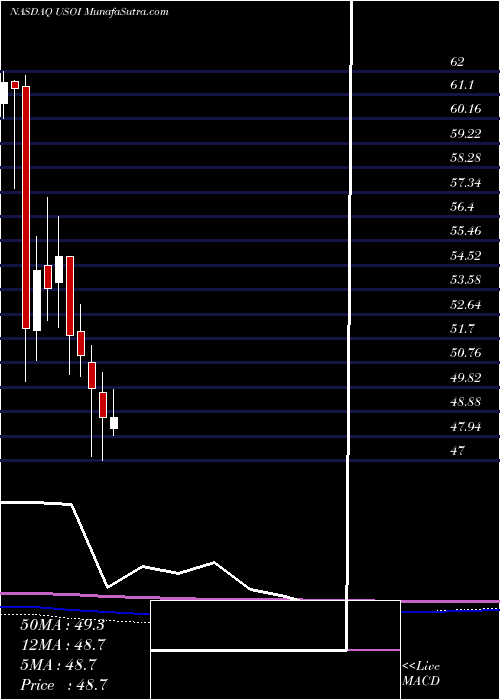Click the small red candle near 61.1
This screenshot has width=500, height=700.
[x=15, y=85]
